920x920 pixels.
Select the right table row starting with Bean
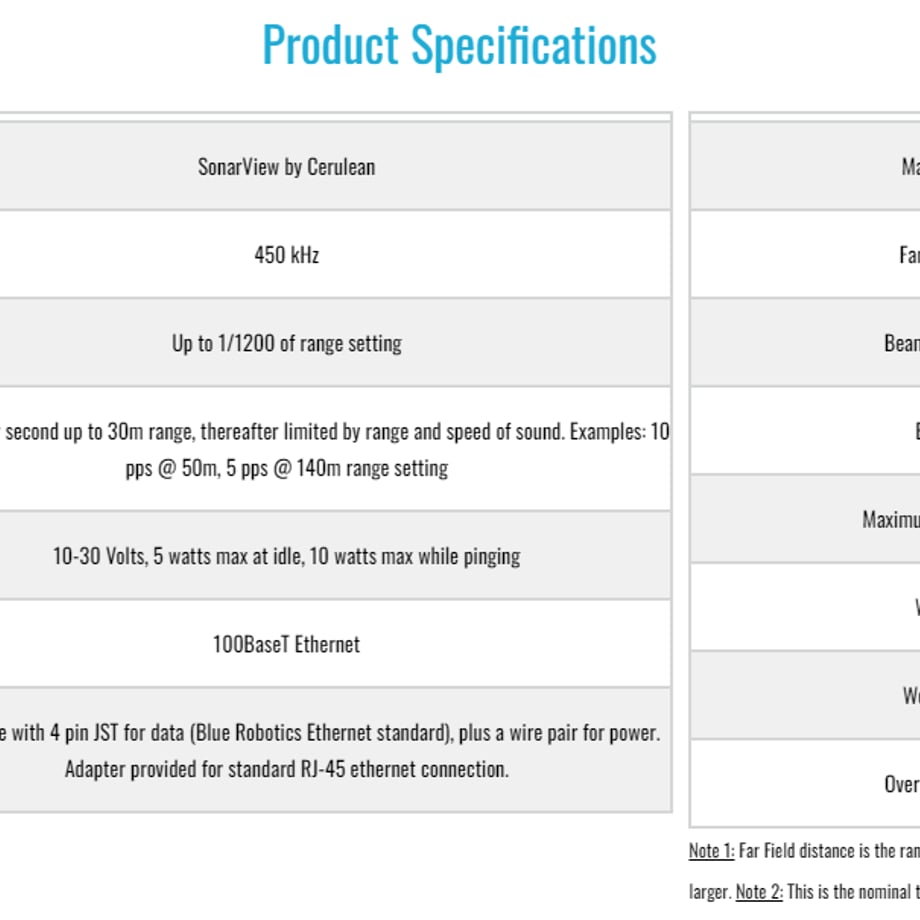[x=805, y=343]
